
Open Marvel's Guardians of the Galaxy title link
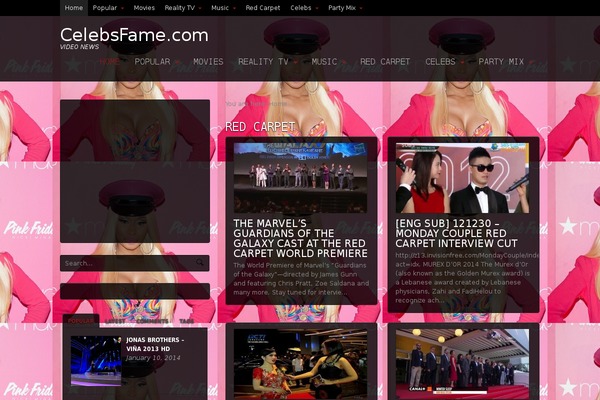pyautogui.click(x=300, y=238)
